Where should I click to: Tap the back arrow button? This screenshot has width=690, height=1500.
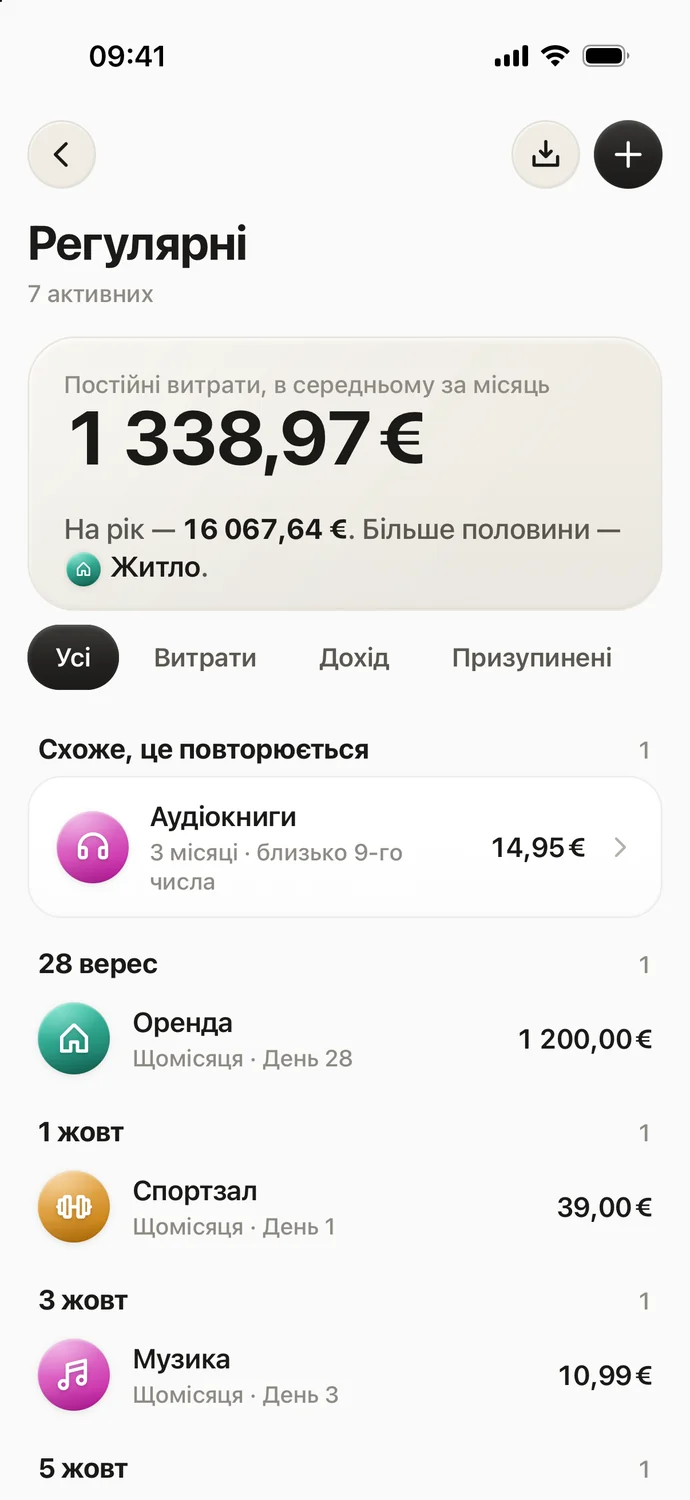tap(61, 155)
